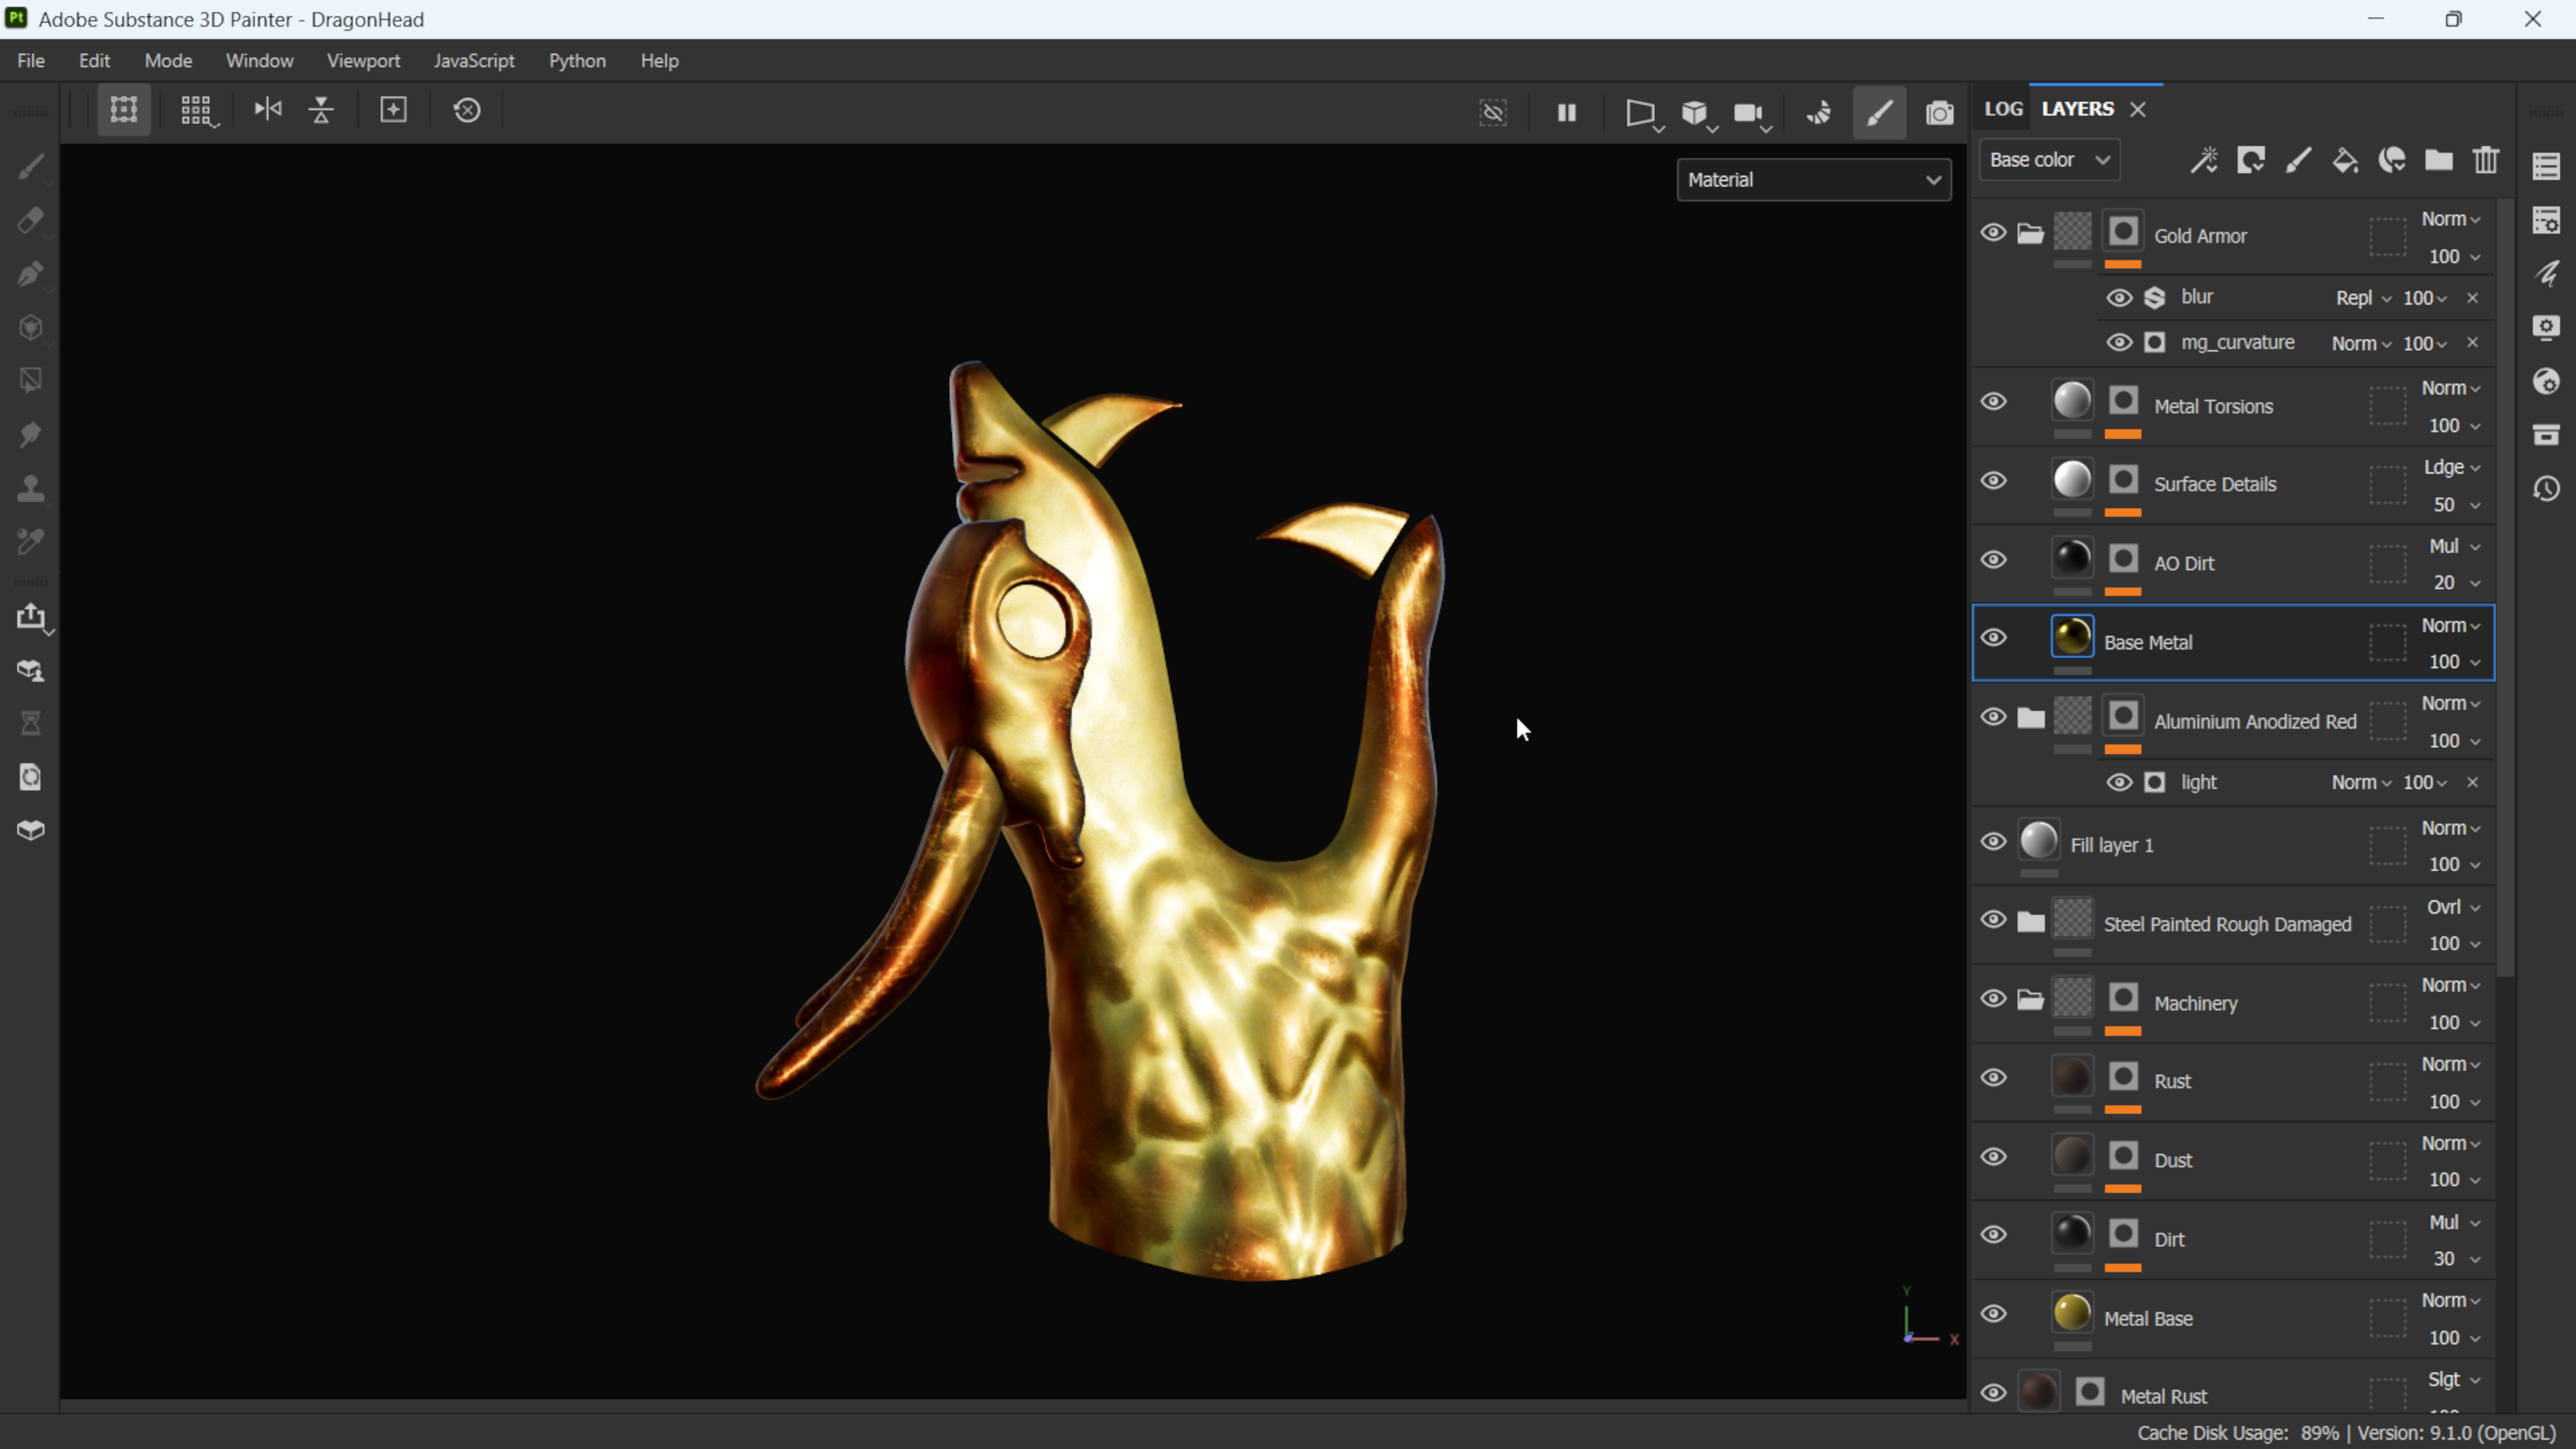
Task: Remove the mg_curvature effect with X
Action: (x=2472, y=342)
